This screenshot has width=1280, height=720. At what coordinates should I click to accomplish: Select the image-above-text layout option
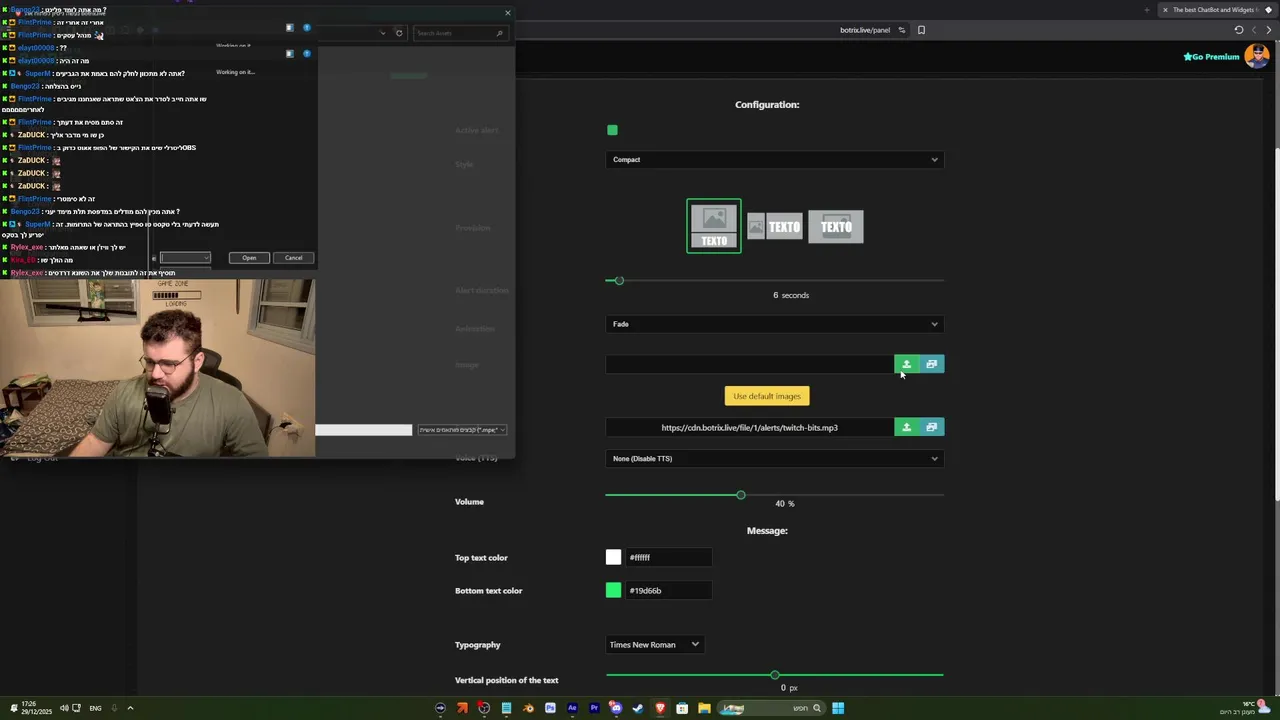pyautogui.click(x=714, y=226)
